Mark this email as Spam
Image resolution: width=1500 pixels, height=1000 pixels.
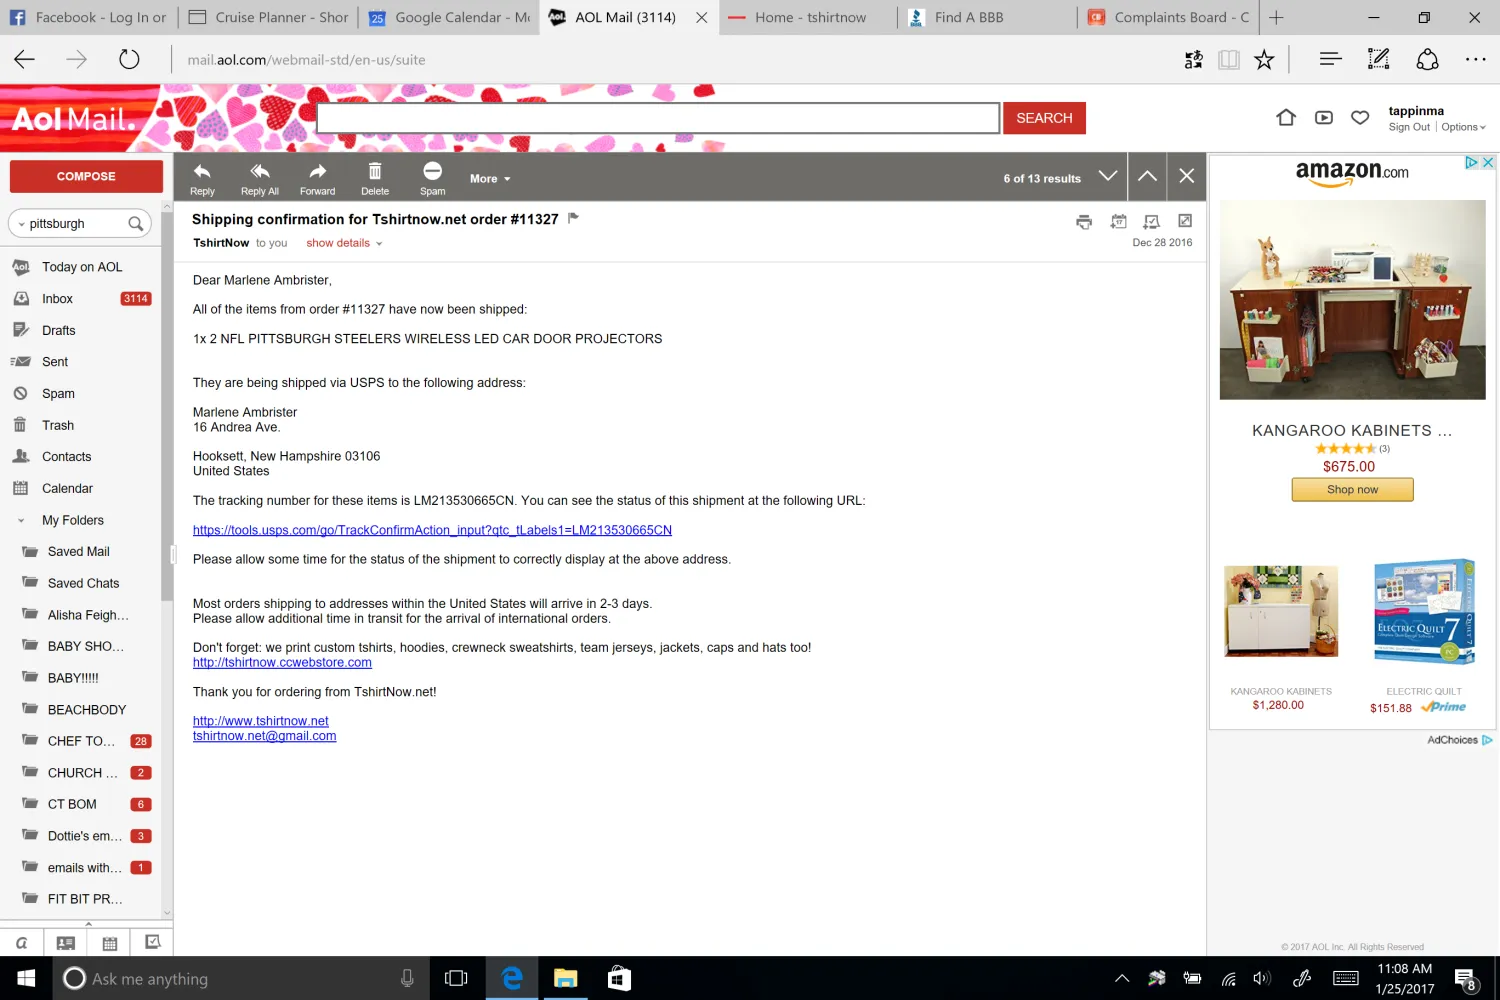pos(432,178)
